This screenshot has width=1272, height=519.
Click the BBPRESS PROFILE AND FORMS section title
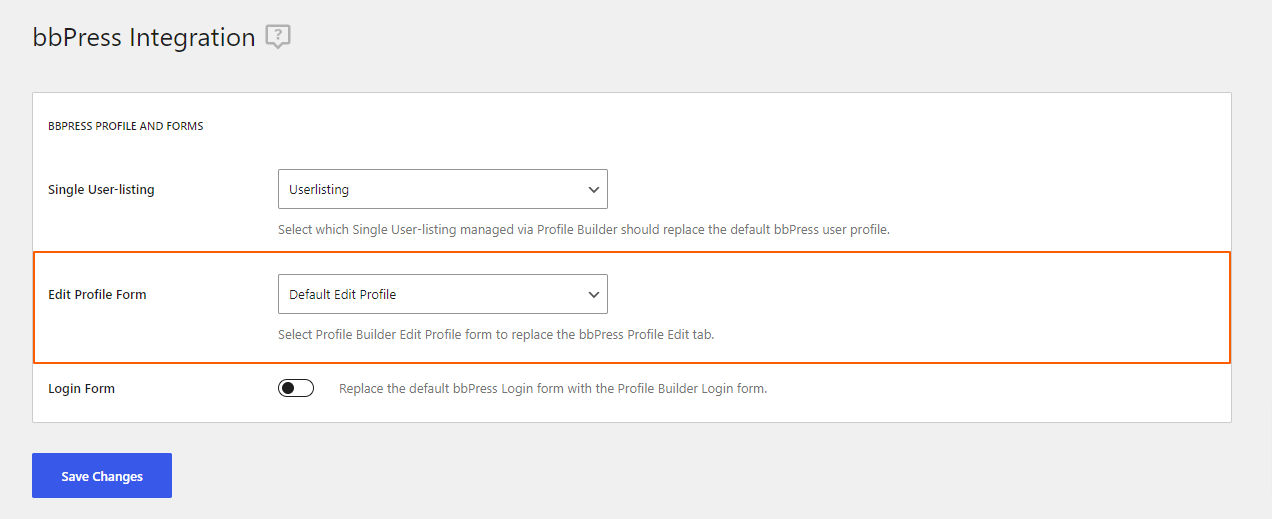(x=126, y=126)
